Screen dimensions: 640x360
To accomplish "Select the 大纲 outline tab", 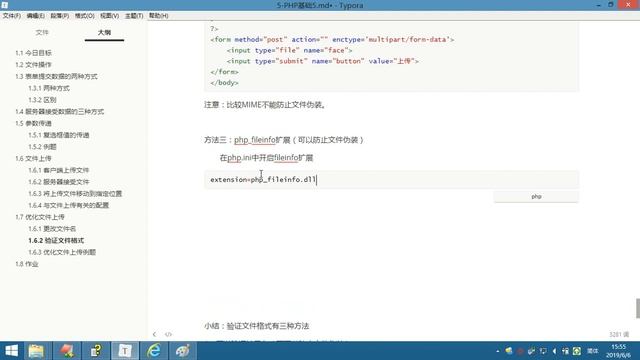I will (x=104, y=32).
